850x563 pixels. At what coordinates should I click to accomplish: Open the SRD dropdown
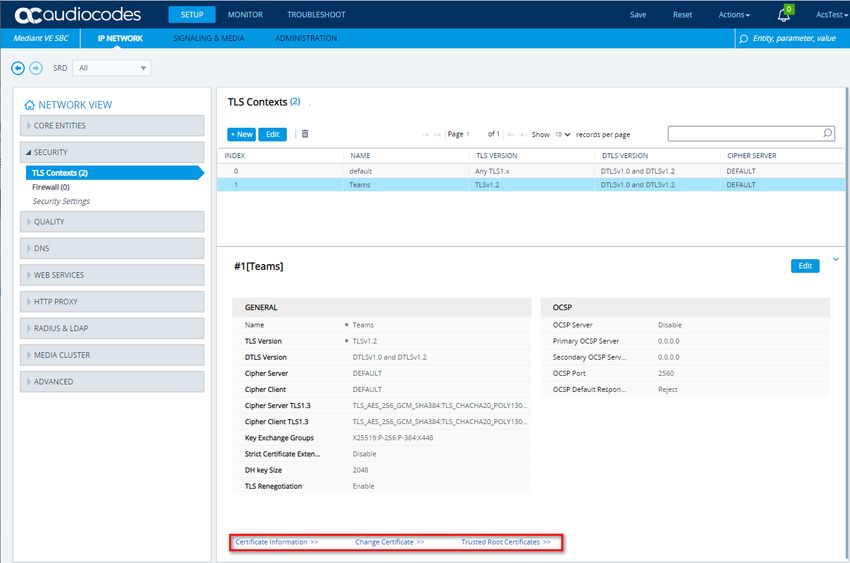112,68
